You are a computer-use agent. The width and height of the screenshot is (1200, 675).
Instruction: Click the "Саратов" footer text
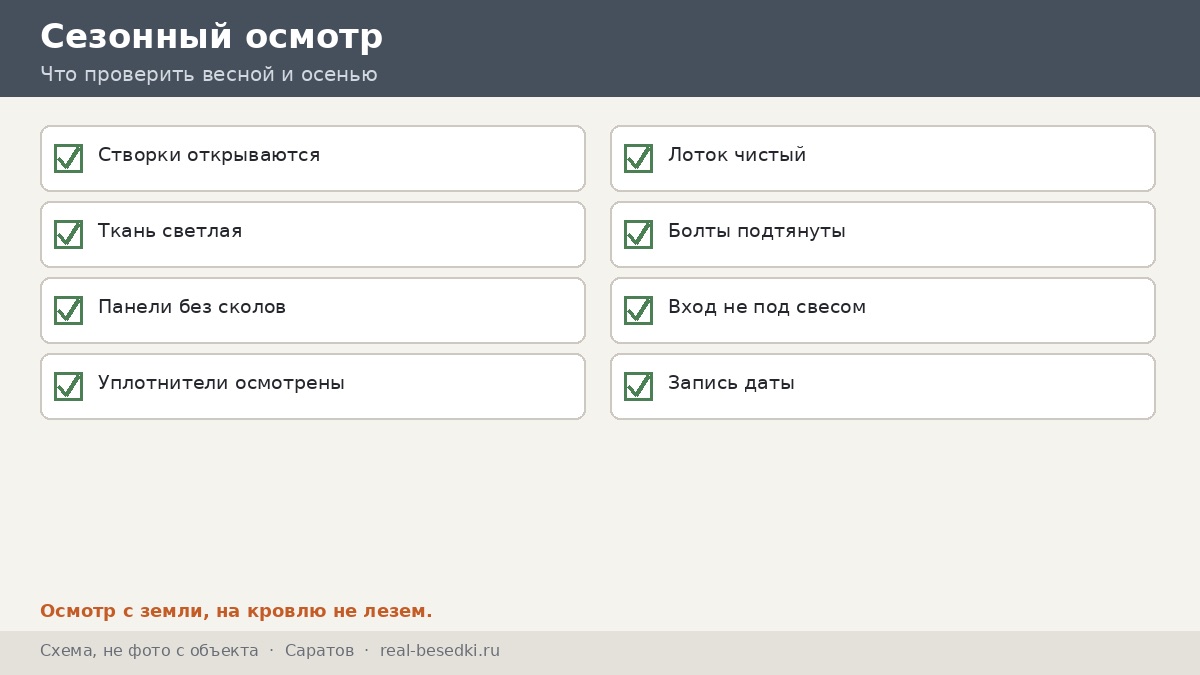coord(319,651)
